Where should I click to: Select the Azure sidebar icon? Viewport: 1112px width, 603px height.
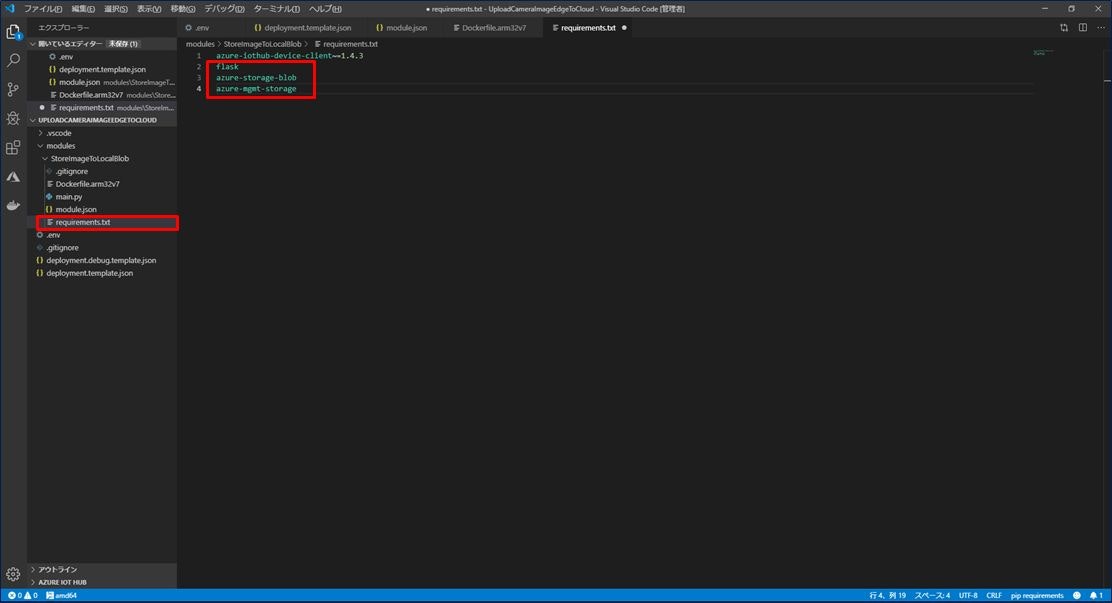pos(12,176)
